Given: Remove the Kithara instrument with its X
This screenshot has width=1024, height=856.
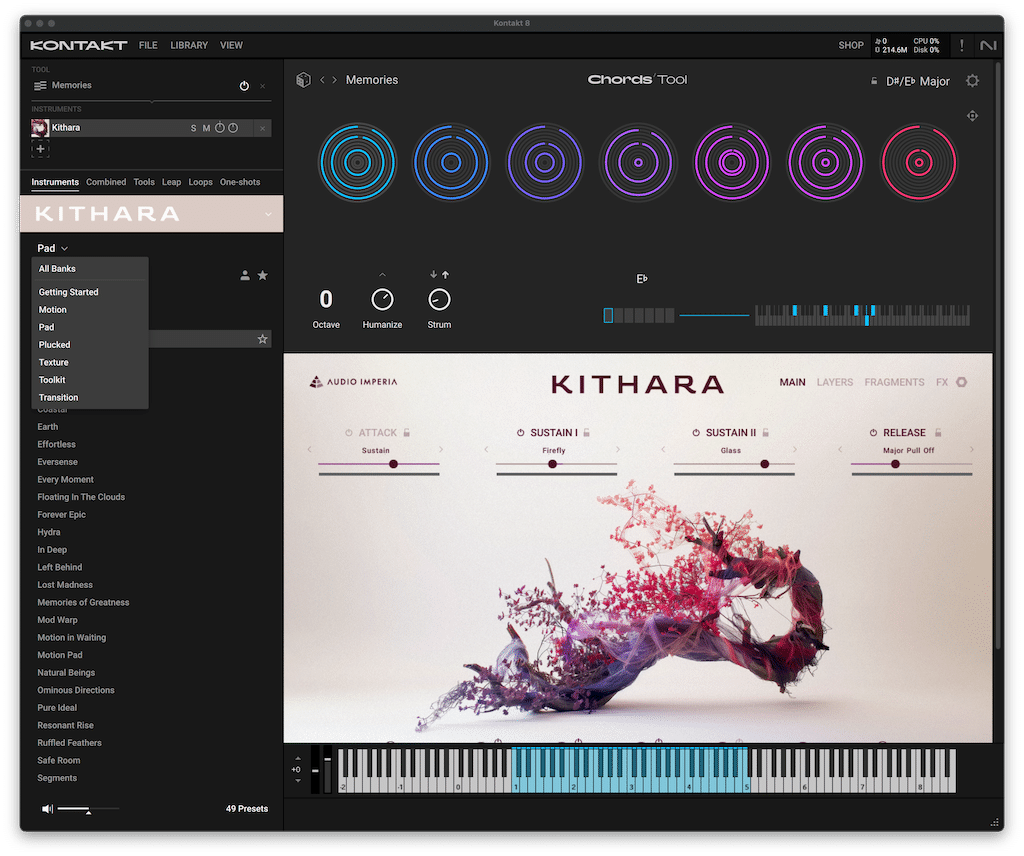Looking at the screenshot, I should coord(263,128).
